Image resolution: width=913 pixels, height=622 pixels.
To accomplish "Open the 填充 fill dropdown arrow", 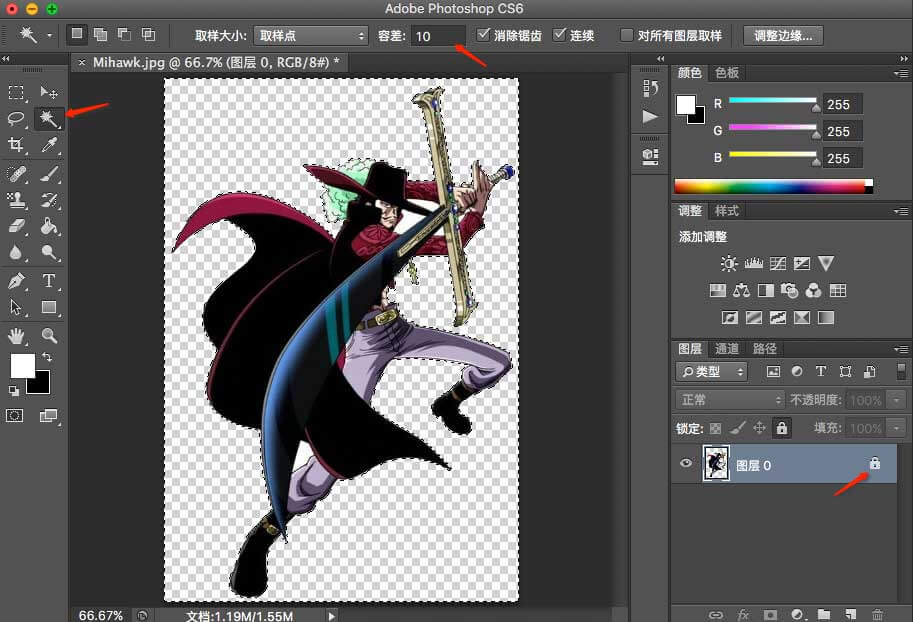I will [x=896, y=428].
